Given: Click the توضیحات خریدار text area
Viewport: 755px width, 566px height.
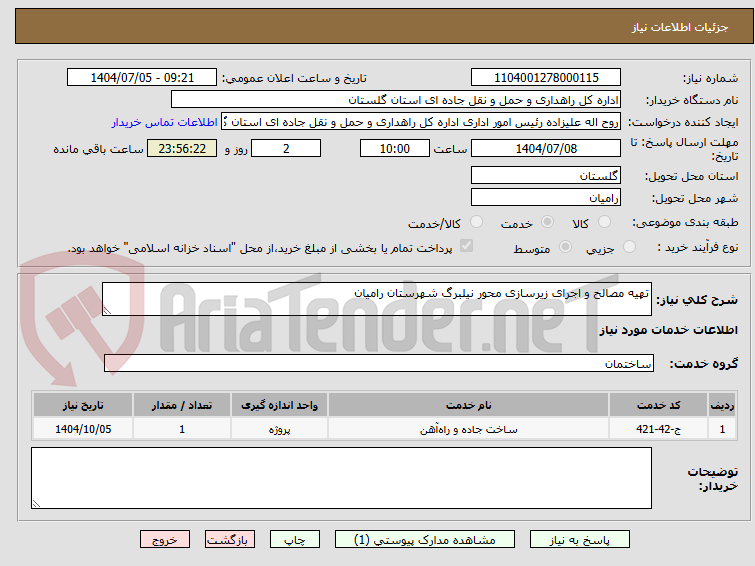Looking at the screenshot, I should [341, 478].
